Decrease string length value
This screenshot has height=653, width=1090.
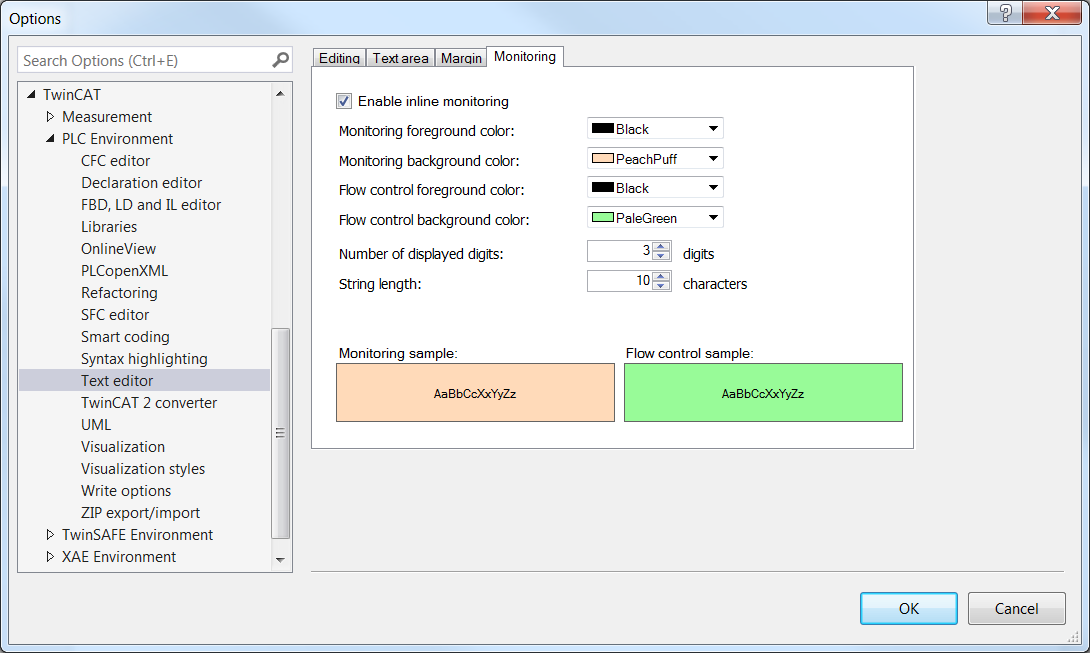[x=662, y=285]
